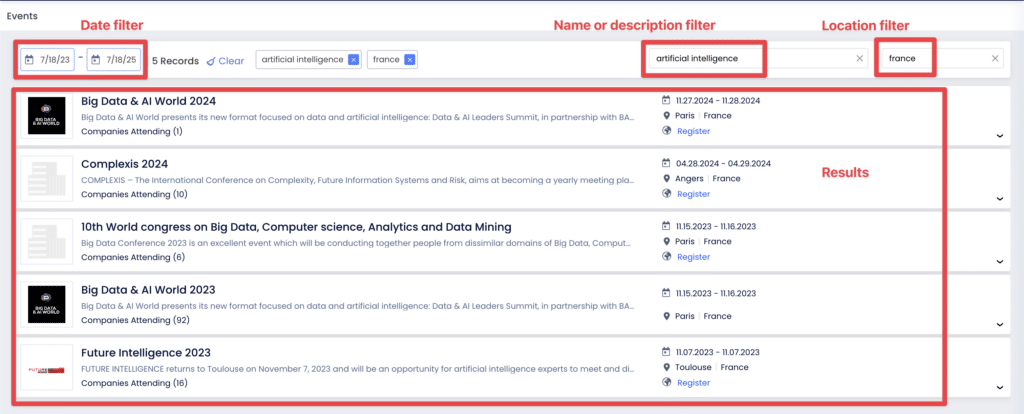Viewport: 1024px width, 414px height.
Task: Click the '5 Records' count text
Action: click(x=175, y=61)
